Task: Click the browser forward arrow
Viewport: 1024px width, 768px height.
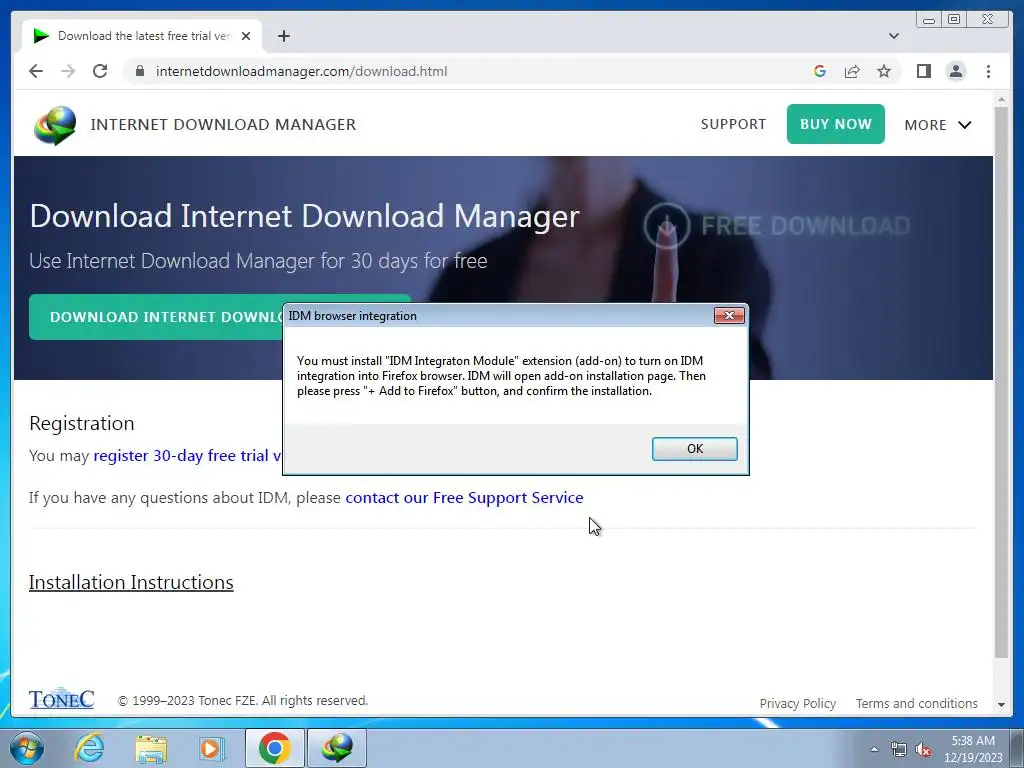Action: pyautogui.click(x=68, y=71)
